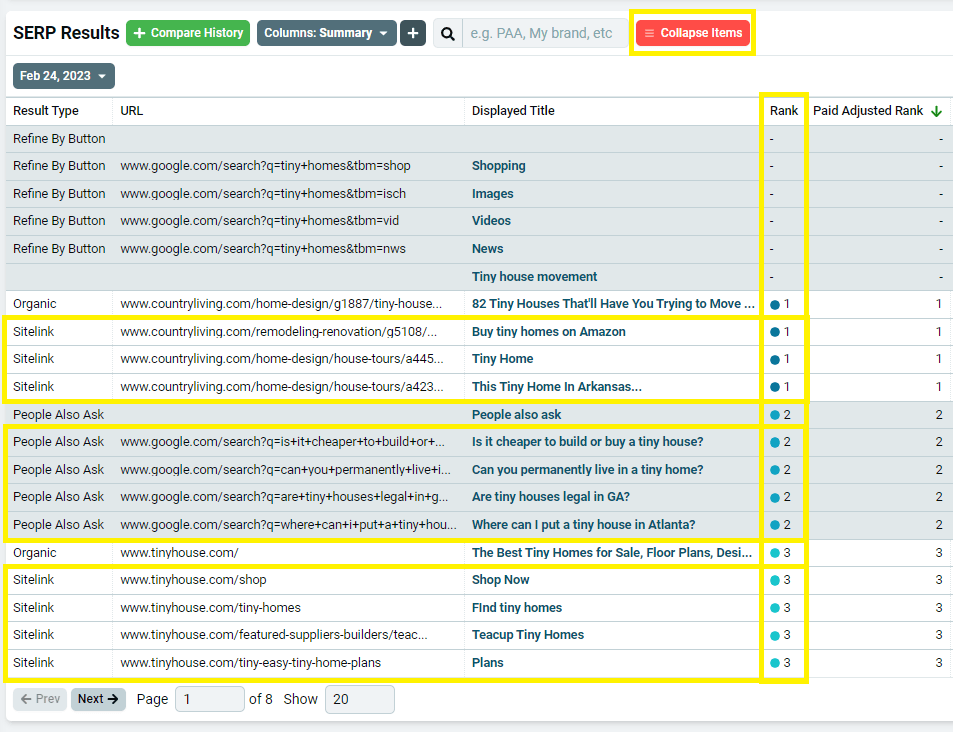Open the Shopping title link
This screenshot has height=732, width=953.
click(x=498, y=166)
